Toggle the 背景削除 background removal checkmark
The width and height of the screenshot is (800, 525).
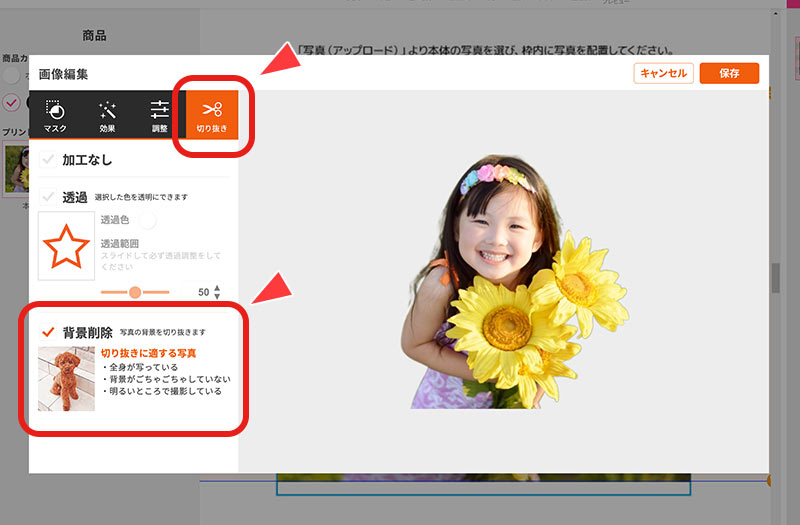(x=48, y=332)
